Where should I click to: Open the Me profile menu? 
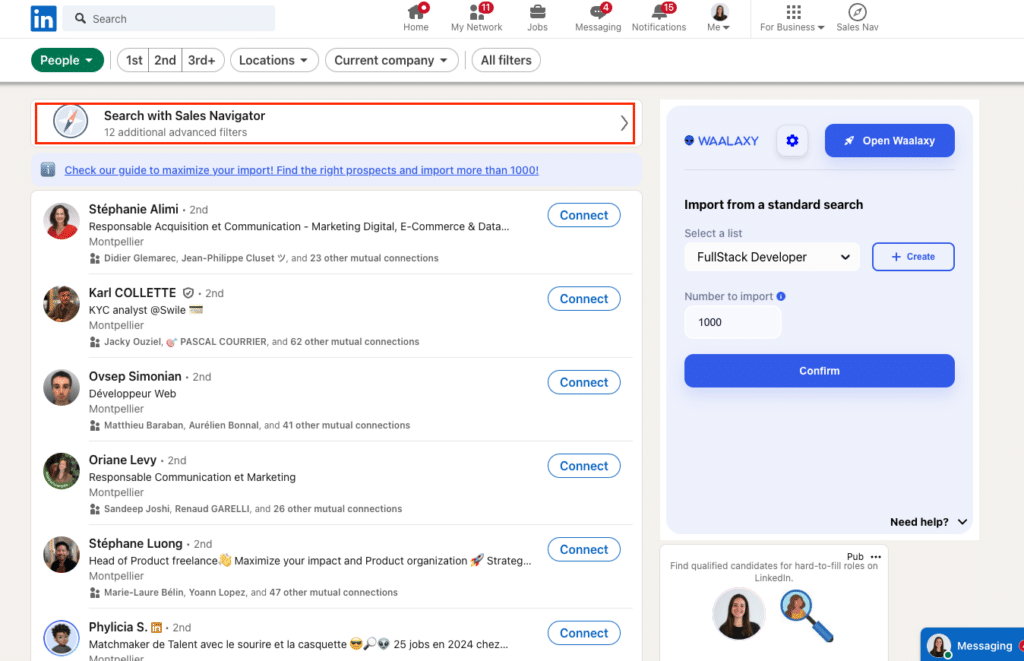[719, 18]
